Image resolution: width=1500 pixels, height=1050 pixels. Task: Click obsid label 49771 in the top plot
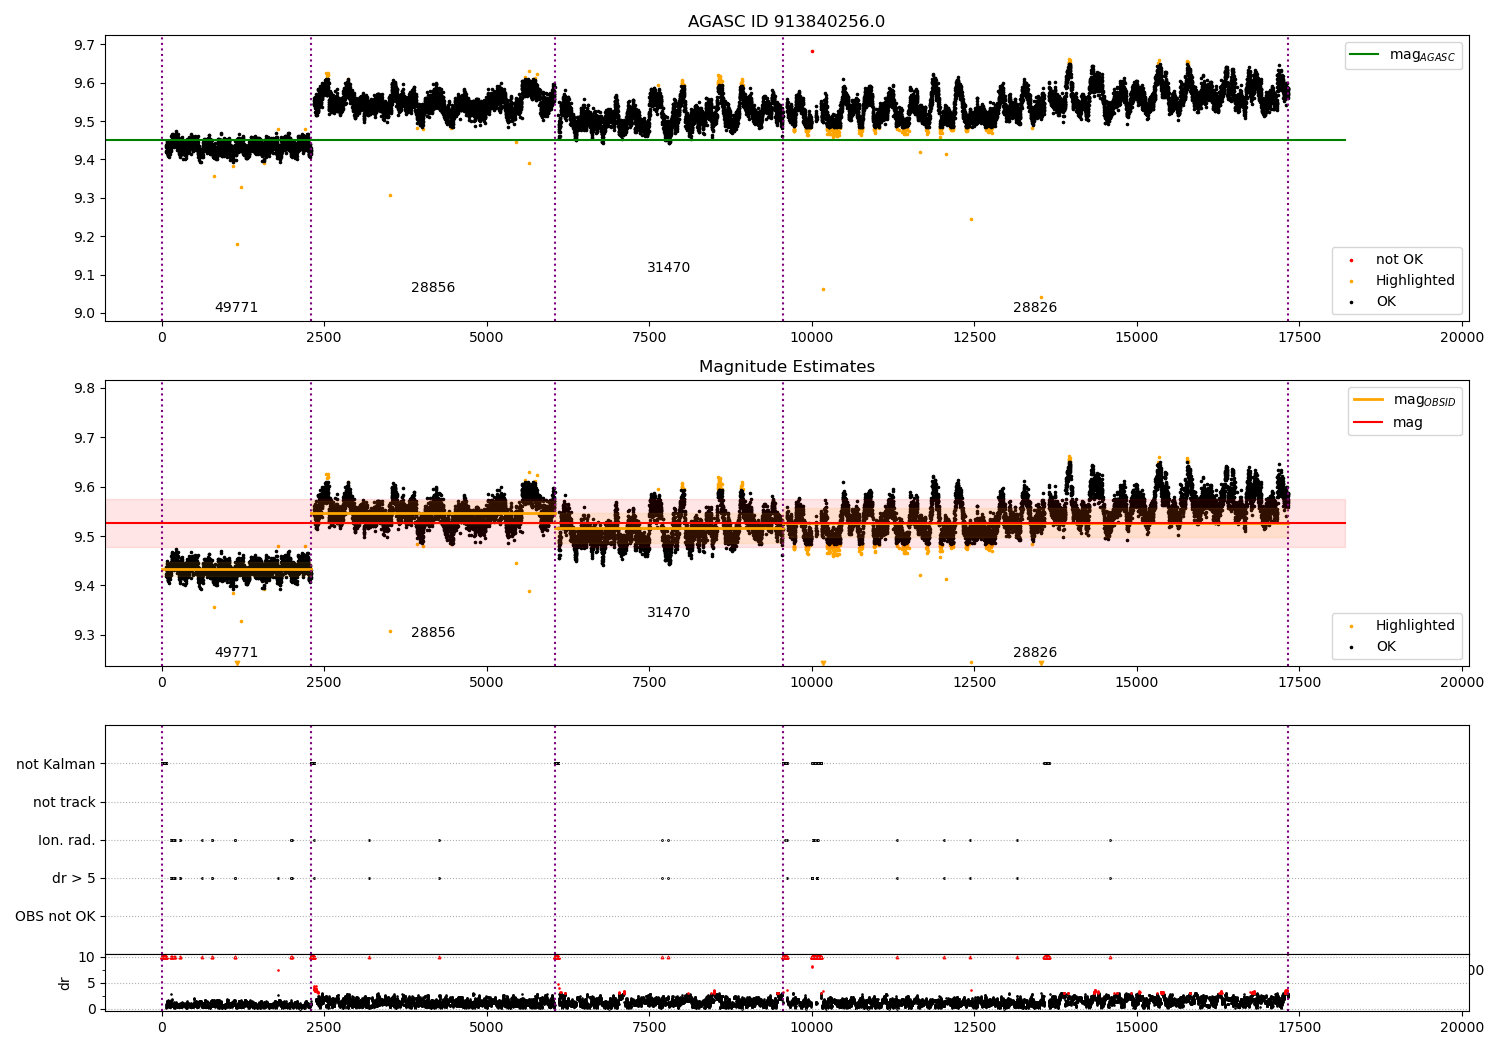point(236,308)
